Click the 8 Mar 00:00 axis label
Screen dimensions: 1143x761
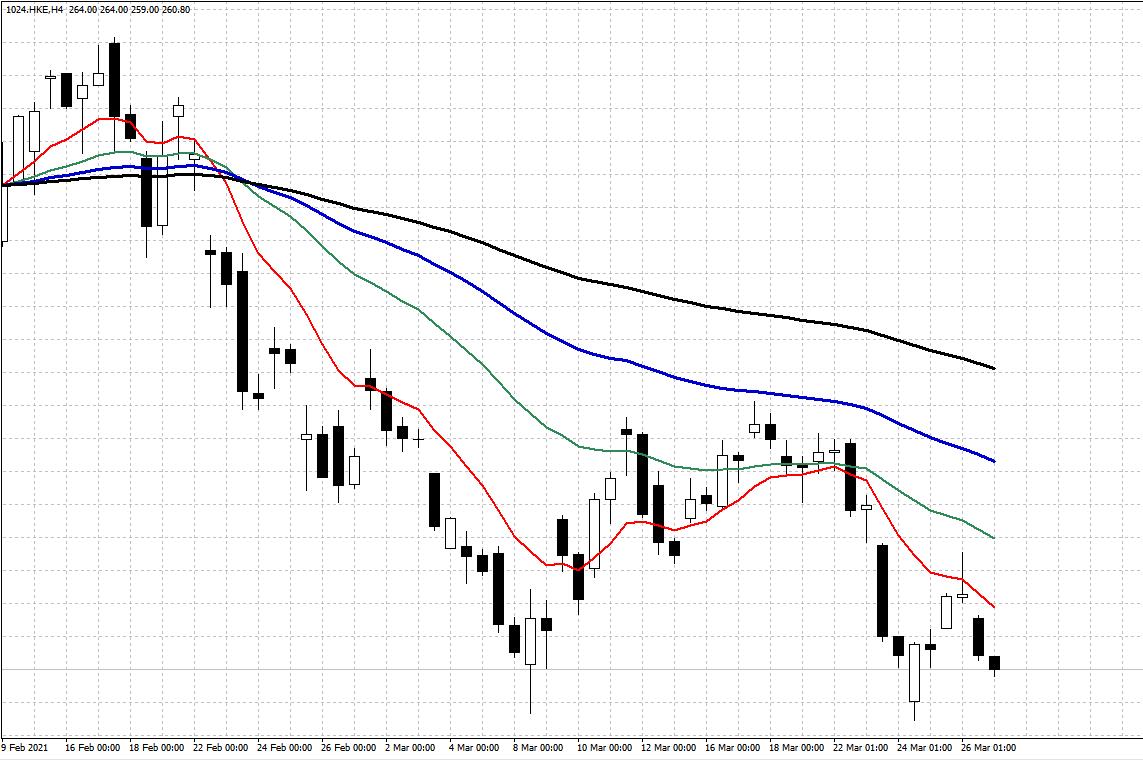pyautogui.click(x=538, y=747)
